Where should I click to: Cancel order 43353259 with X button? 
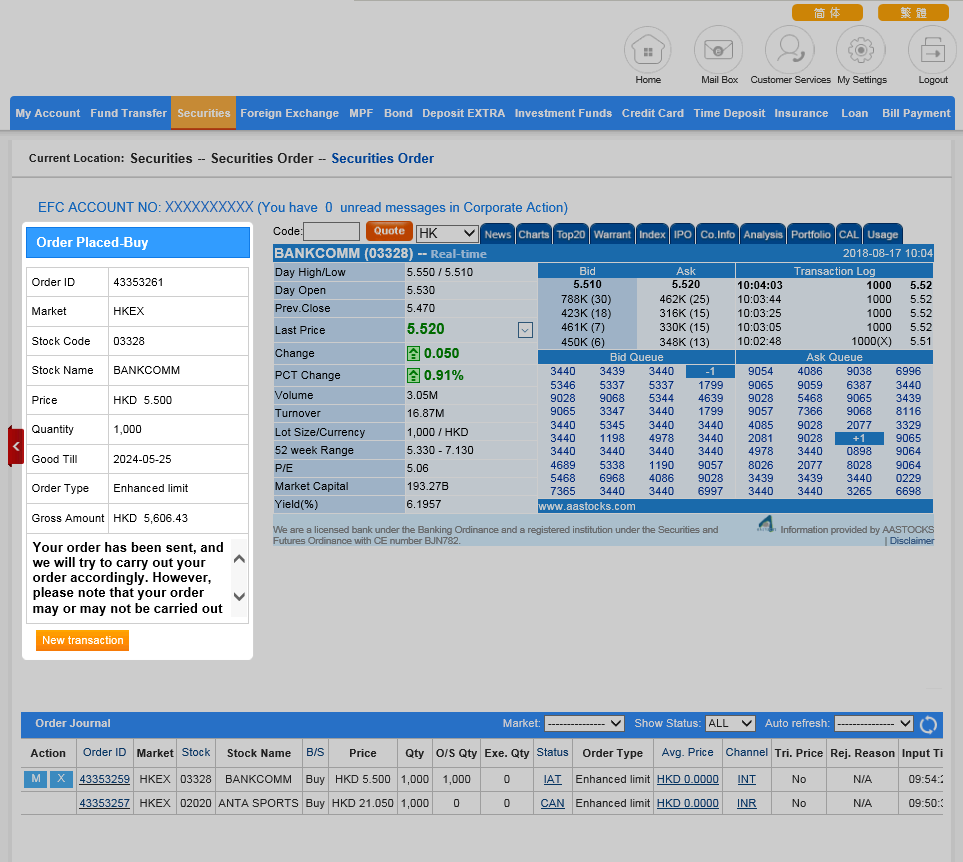(61, 779)
